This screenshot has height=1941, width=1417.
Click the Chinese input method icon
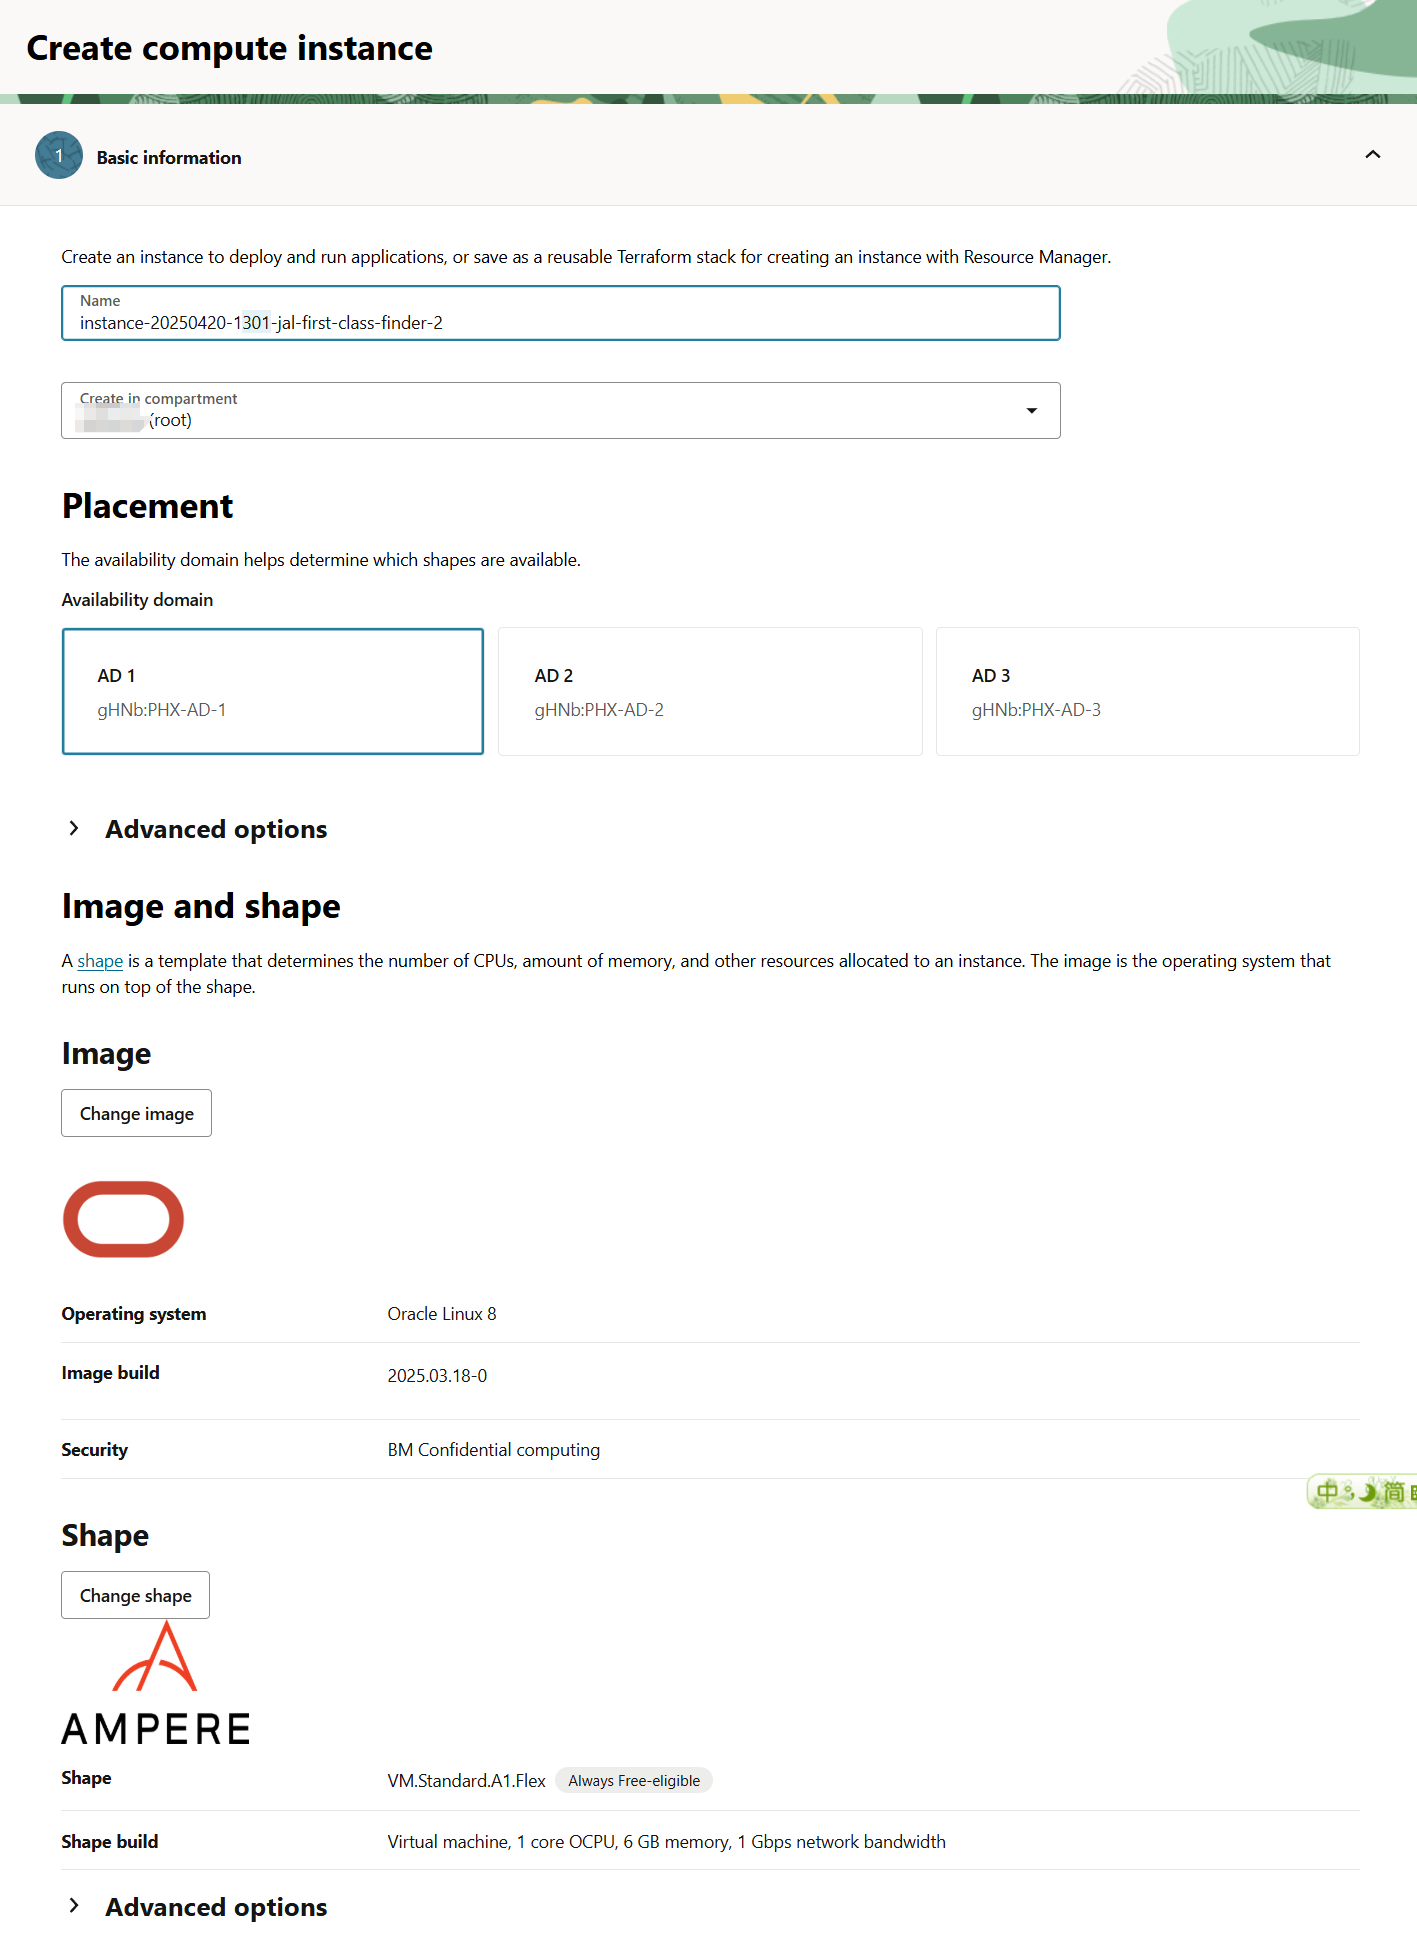point(1328,1493)
